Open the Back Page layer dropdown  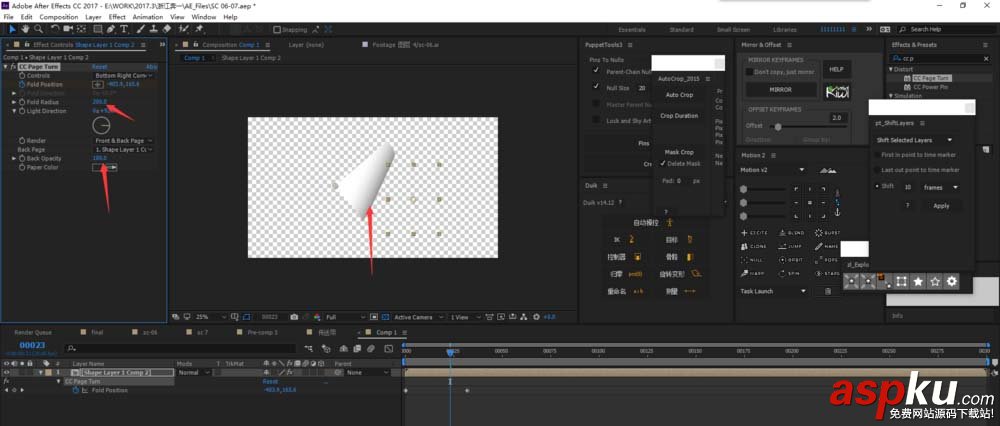click(124, 149)
